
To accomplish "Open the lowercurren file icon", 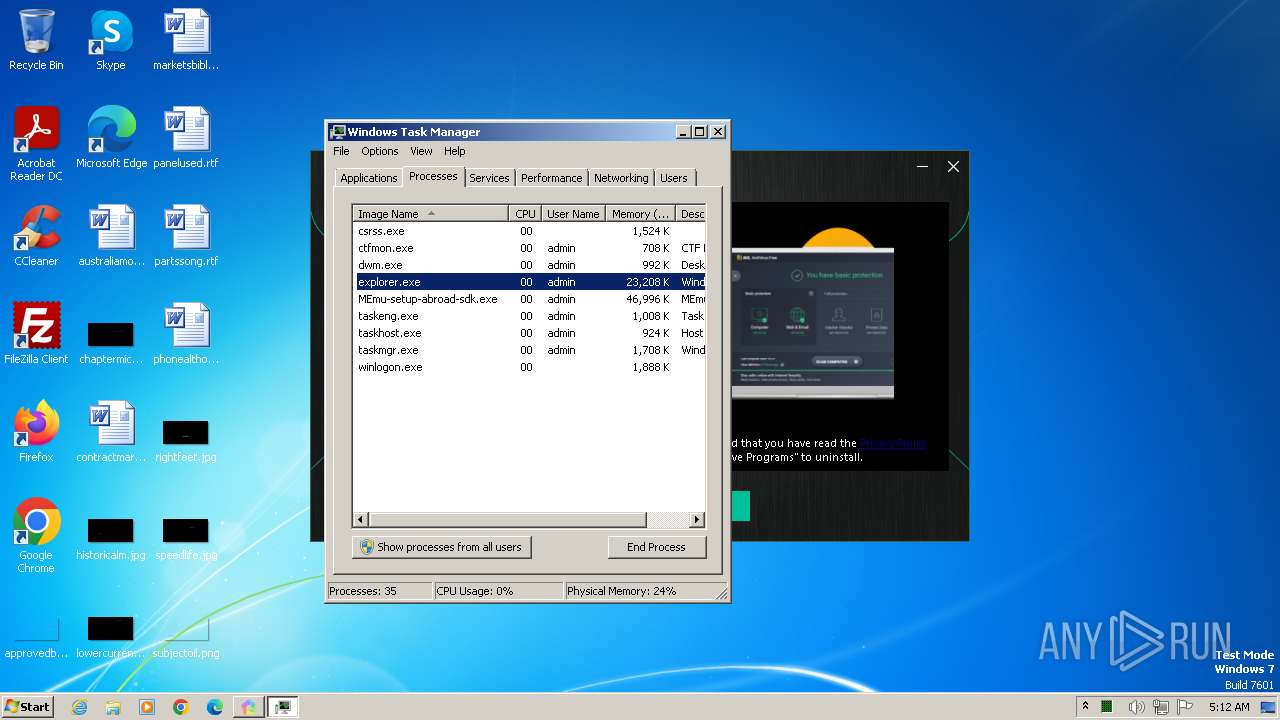I will pos(111,636).
